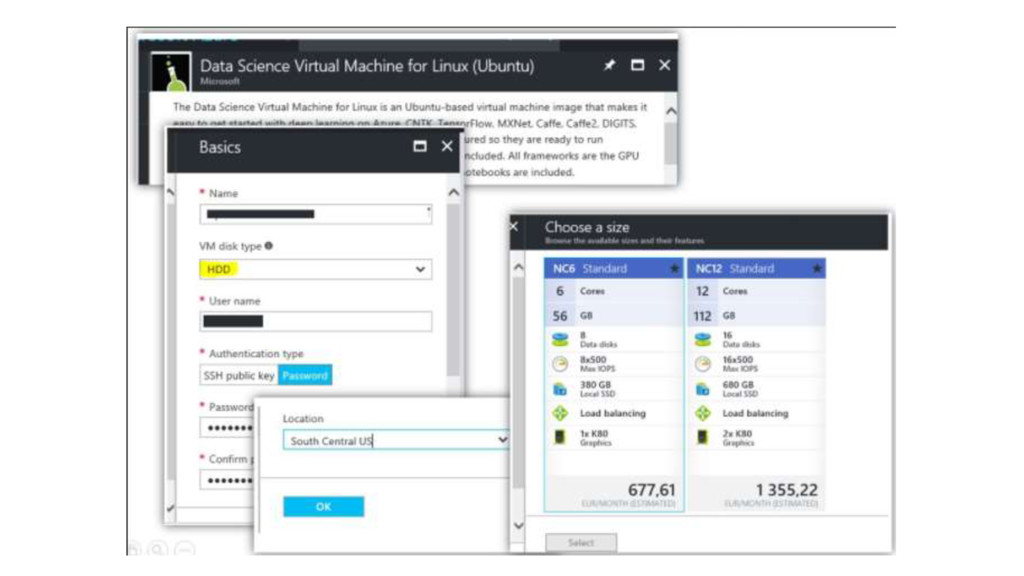
Task: Maximize the Basics blade
Action: pyautogui.click(x=420, y=146)
